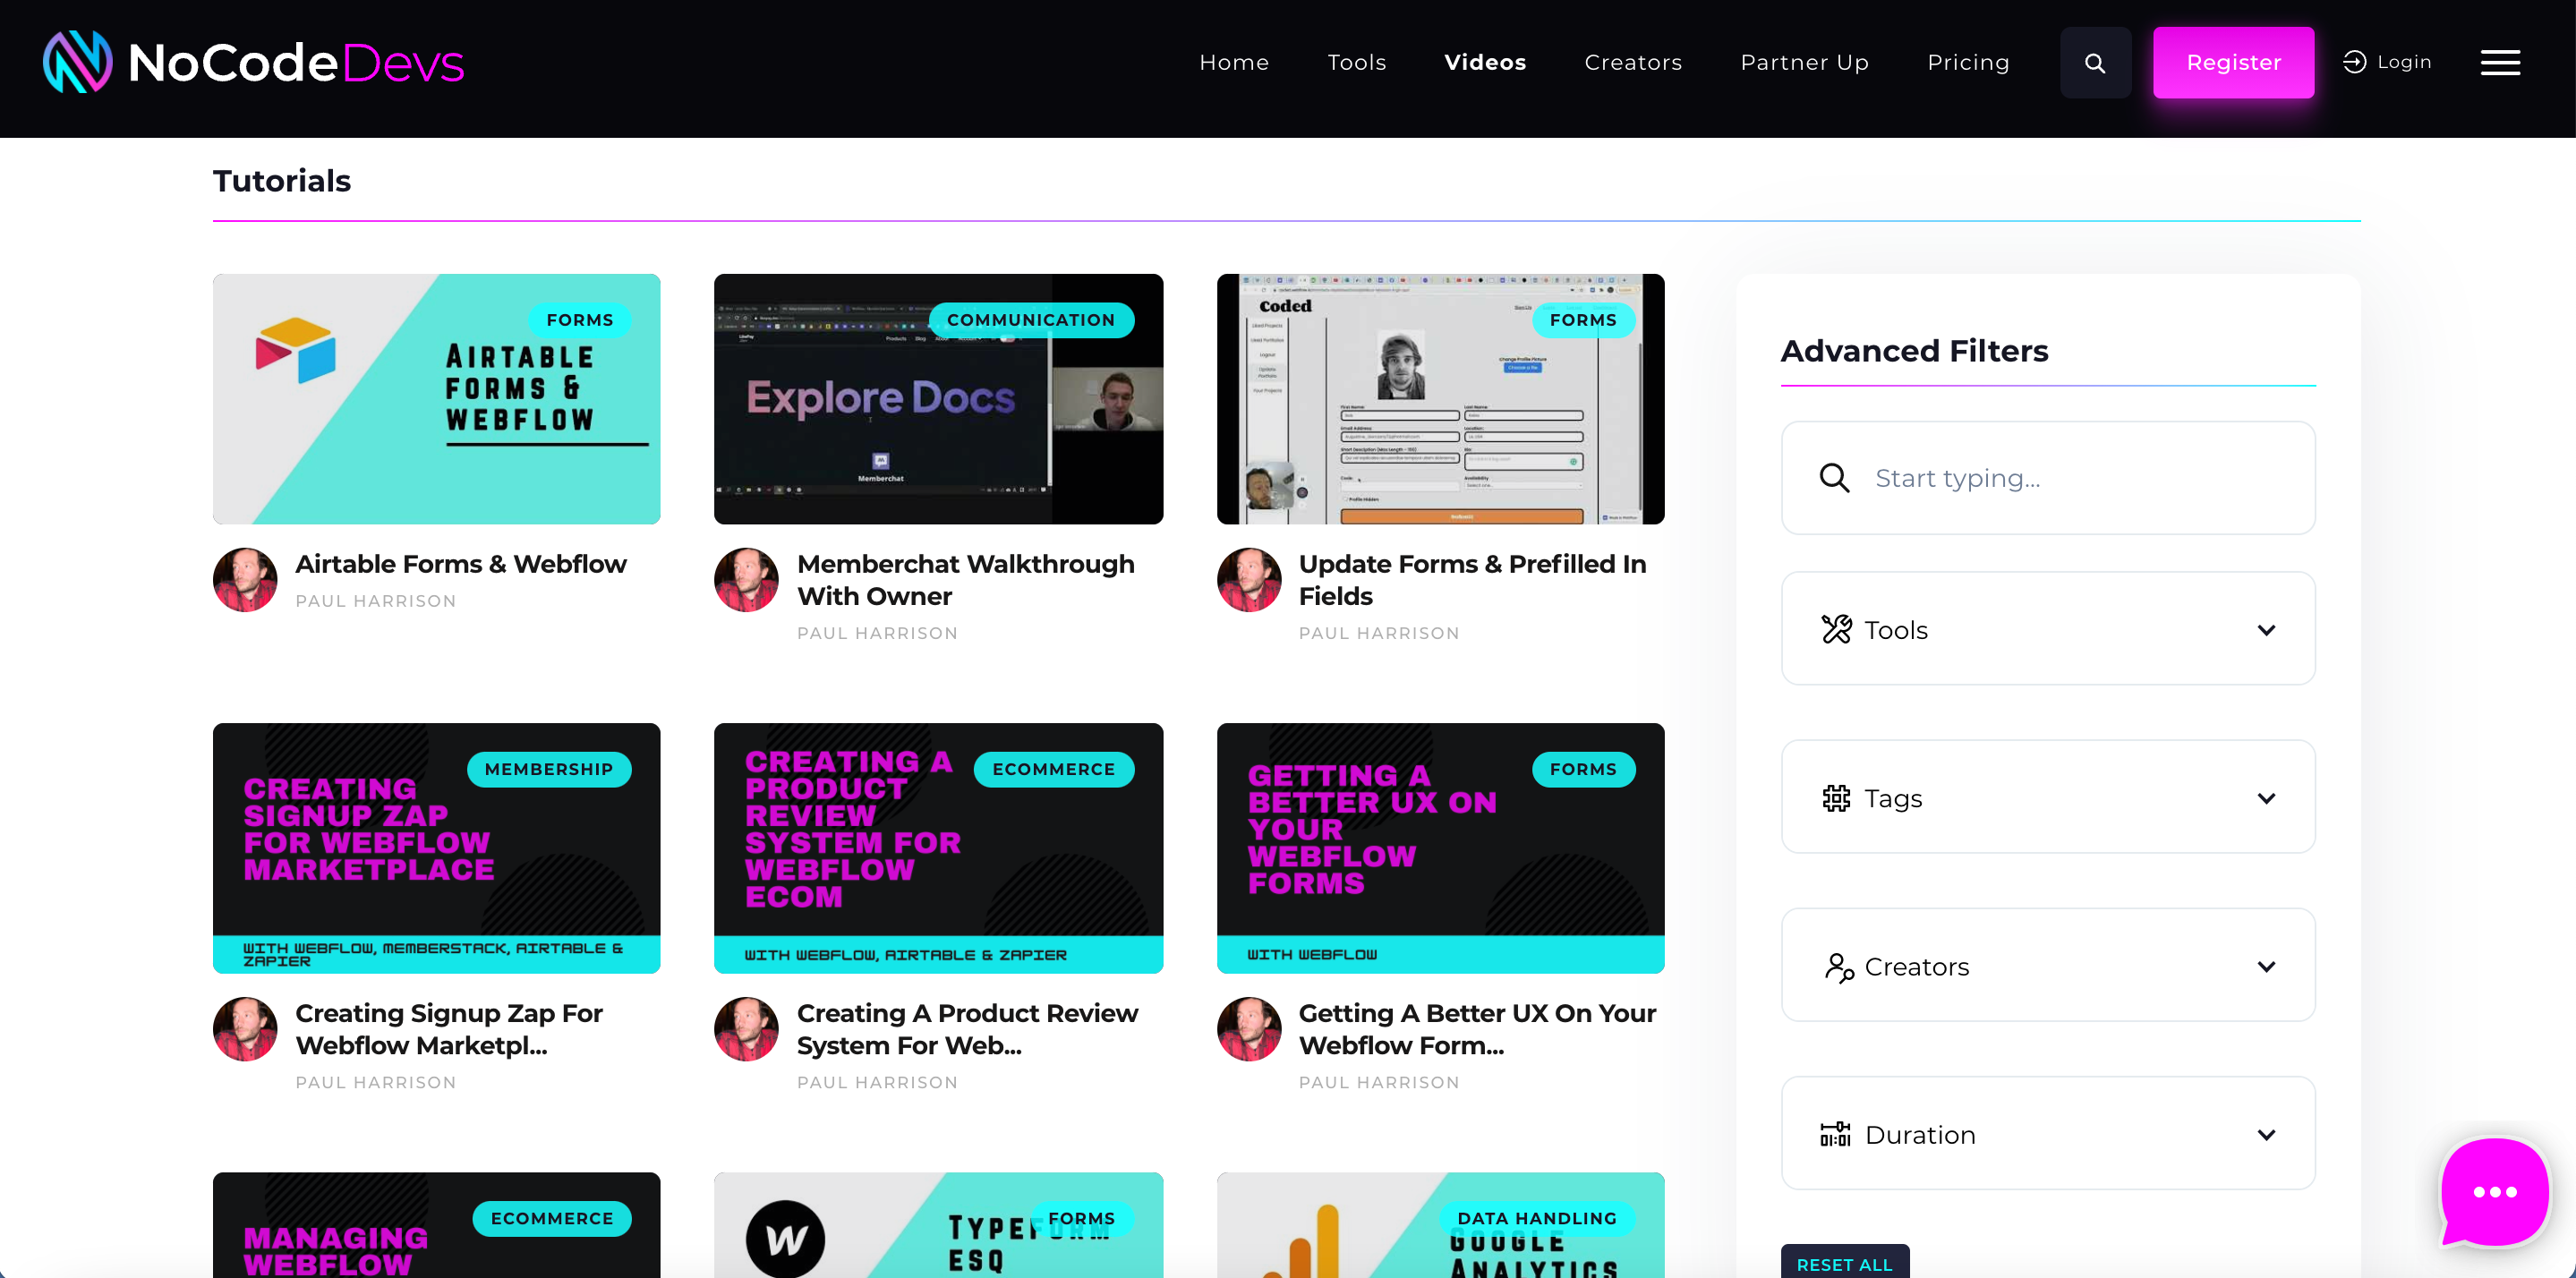The height and width of the screenshot is (1278, 2576).
Task: Click author avatar beside Creating A Product Review System
Action: [746, 1028]
